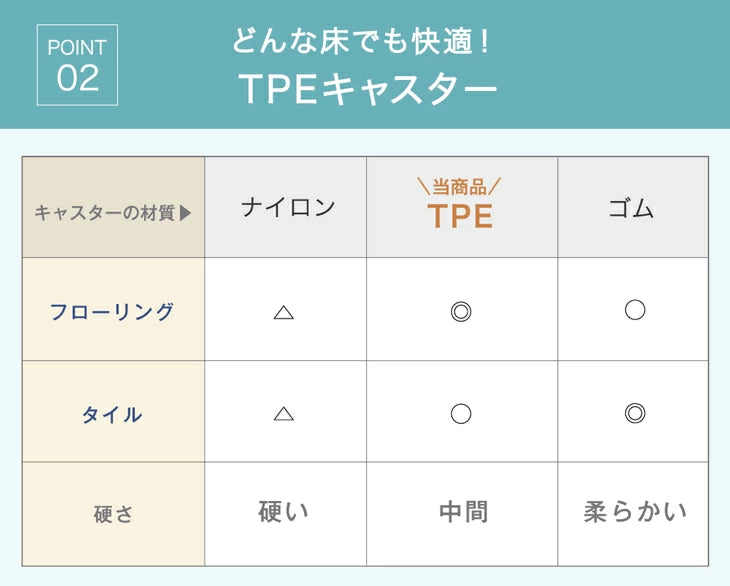Click the POINT 02 badge
The height and width of the screenshot is (586, 730).
tap(77, 65)
